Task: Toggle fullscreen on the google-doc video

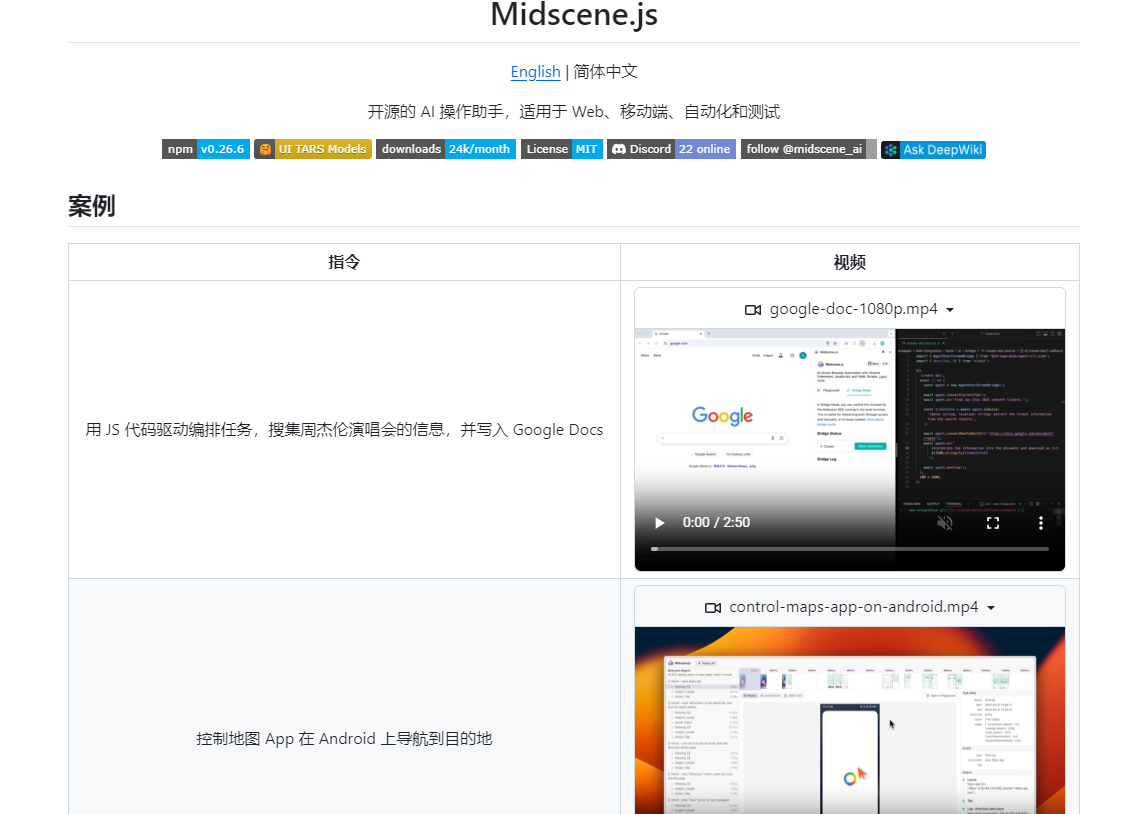Action: click(992, 522)
